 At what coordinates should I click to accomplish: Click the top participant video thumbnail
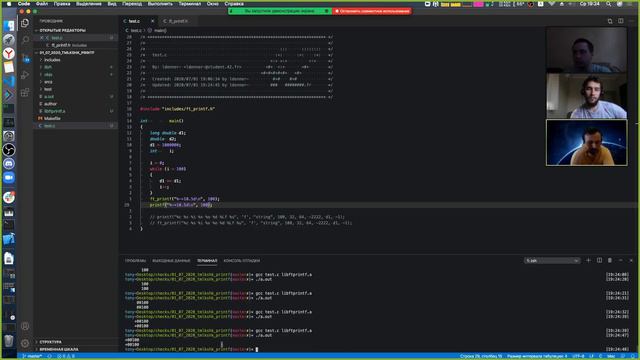point(587,50)
